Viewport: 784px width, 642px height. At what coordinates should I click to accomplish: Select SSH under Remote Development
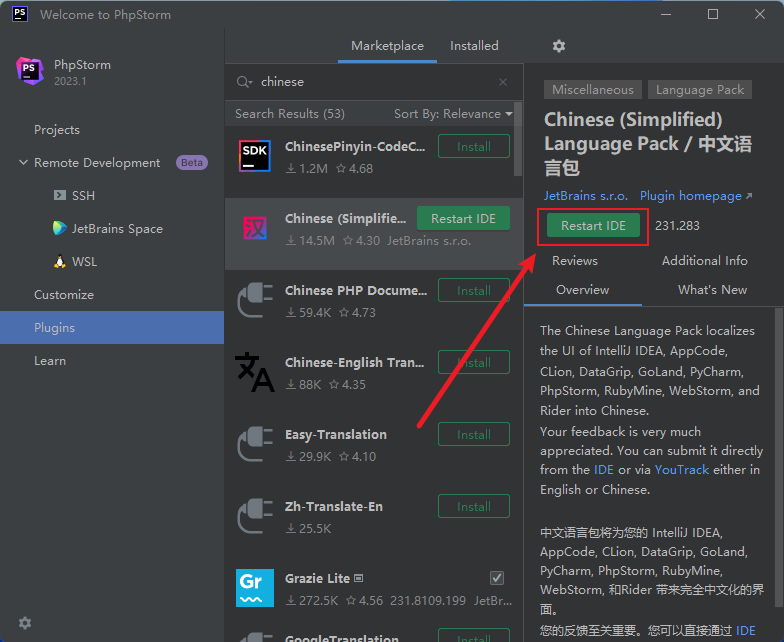83,196
